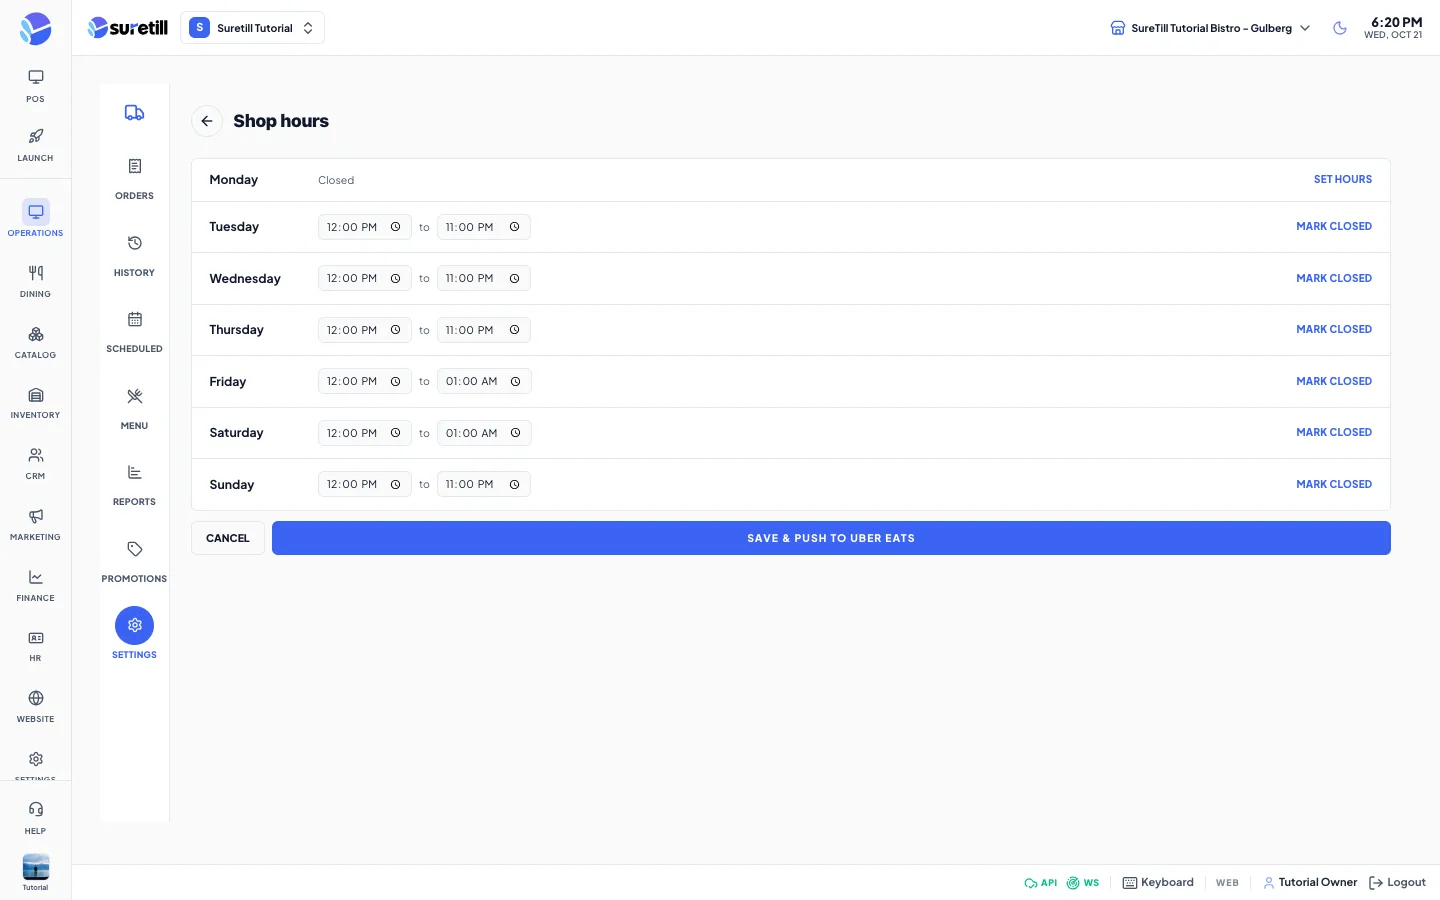Open order History
Screen dimensions: 1440x900
click(134, 255)
